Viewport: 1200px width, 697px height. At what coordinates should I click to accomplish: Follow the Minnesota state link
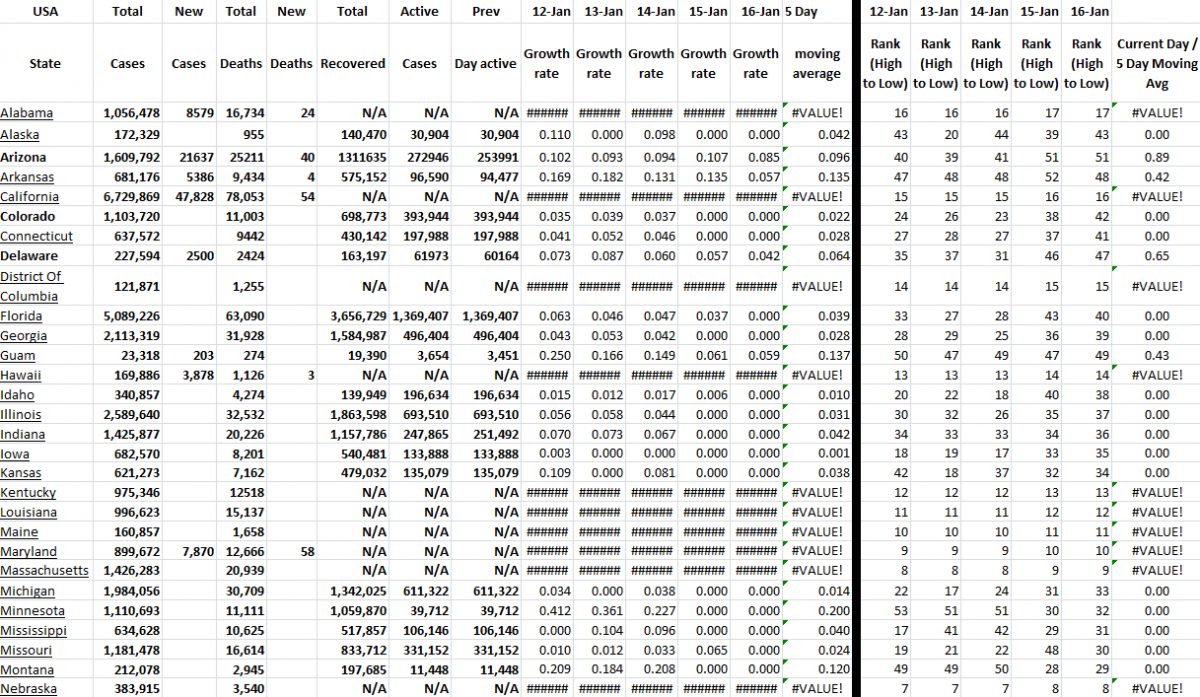(x=32, y=611)
